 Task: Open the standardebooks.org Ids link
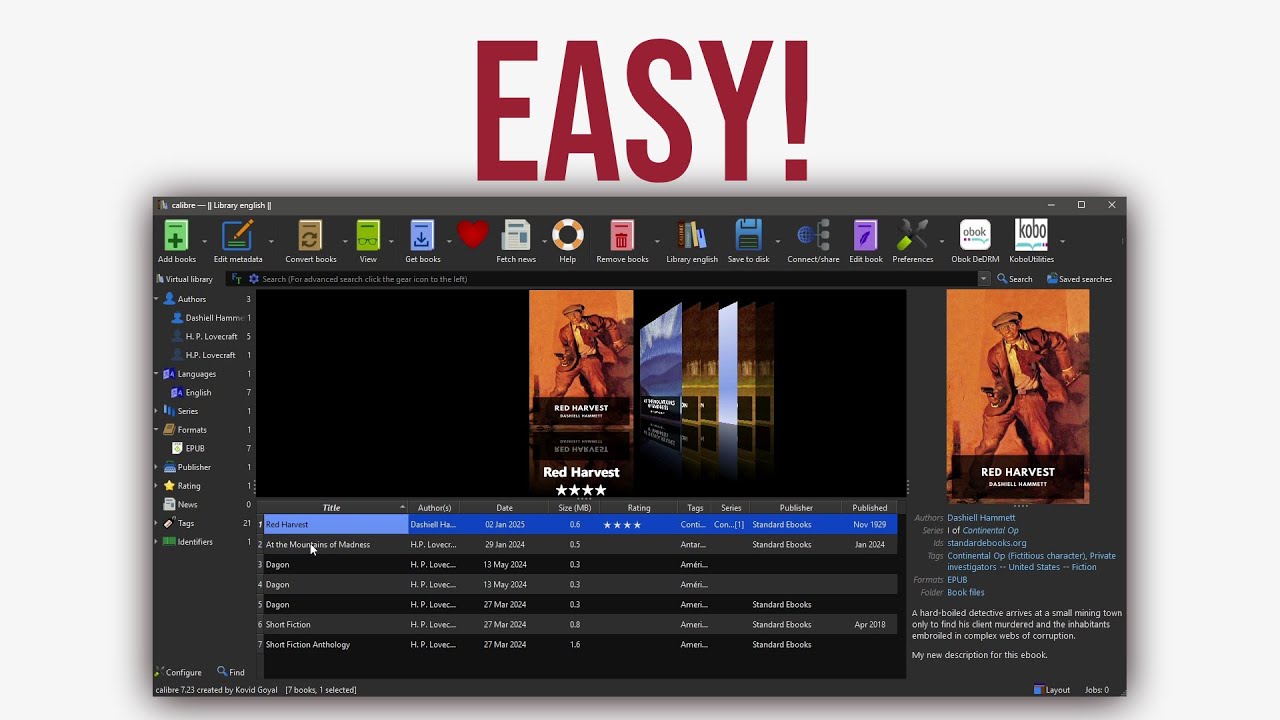(x=987, y=543)
